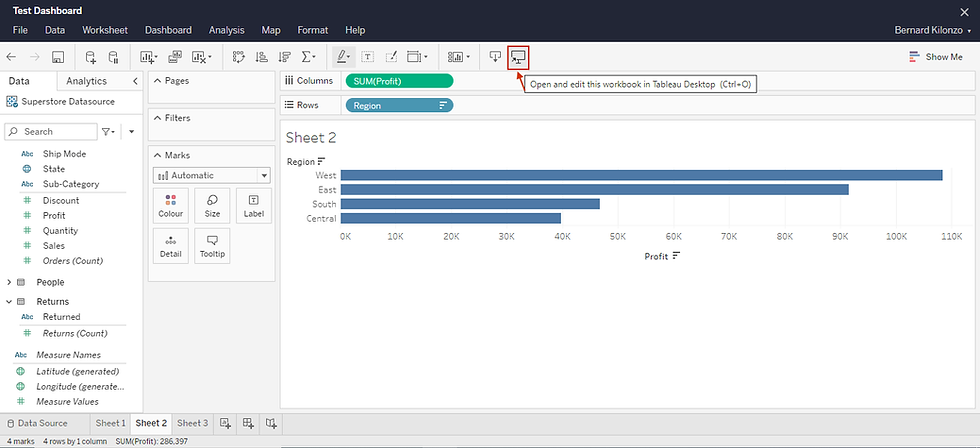Open data pane view options dropdown arrow

(131, 132)
